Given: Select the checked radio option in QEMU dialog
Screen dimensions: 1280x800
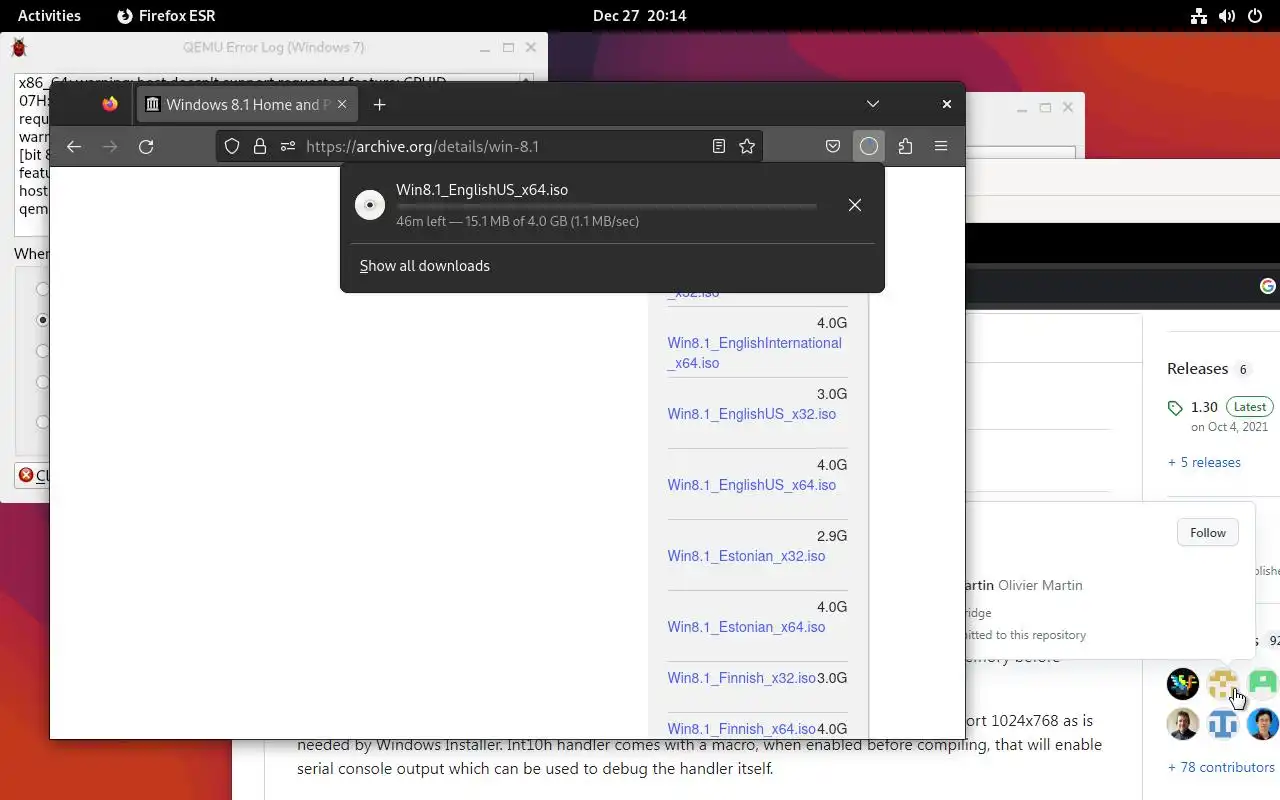Looking at the screenshot, I should coord(43,320).
